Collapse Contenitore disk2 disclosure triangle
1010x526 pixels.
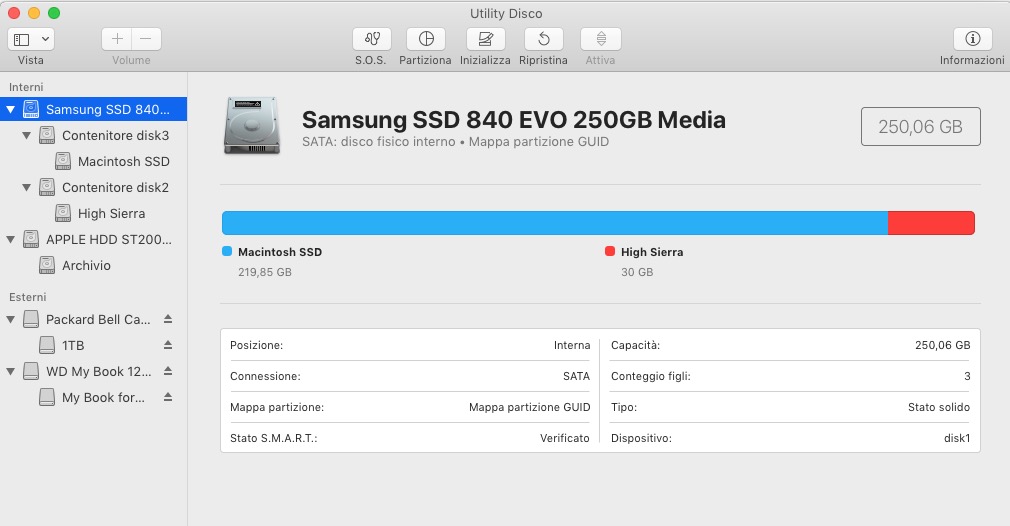(26, 187)
